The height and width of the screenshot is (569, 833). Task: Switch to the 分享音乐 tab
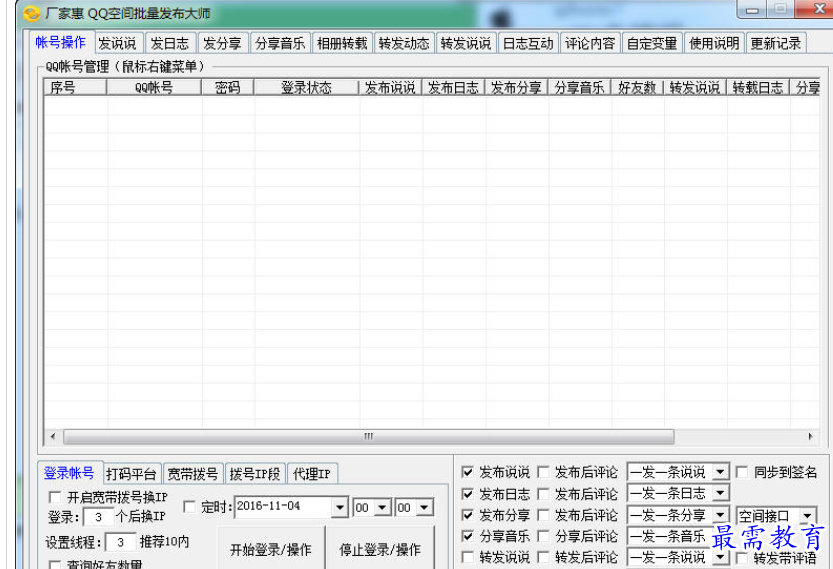[280, 43]
